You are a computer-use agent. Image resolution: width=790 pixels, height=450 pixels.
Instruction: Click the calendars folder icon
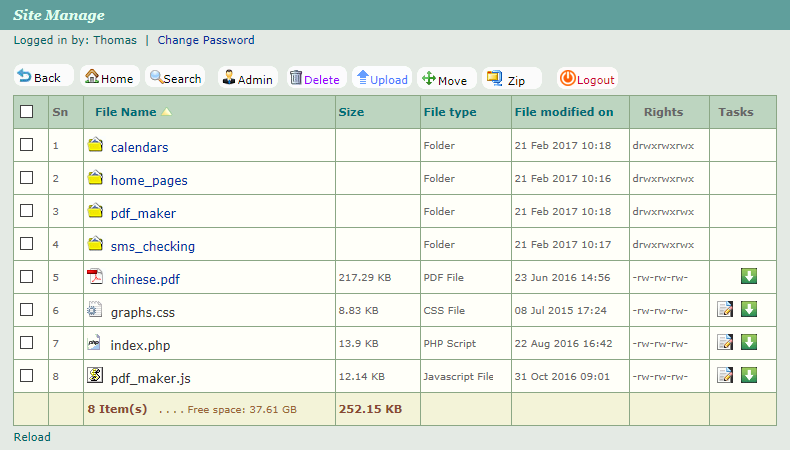(x=95, y=145)
